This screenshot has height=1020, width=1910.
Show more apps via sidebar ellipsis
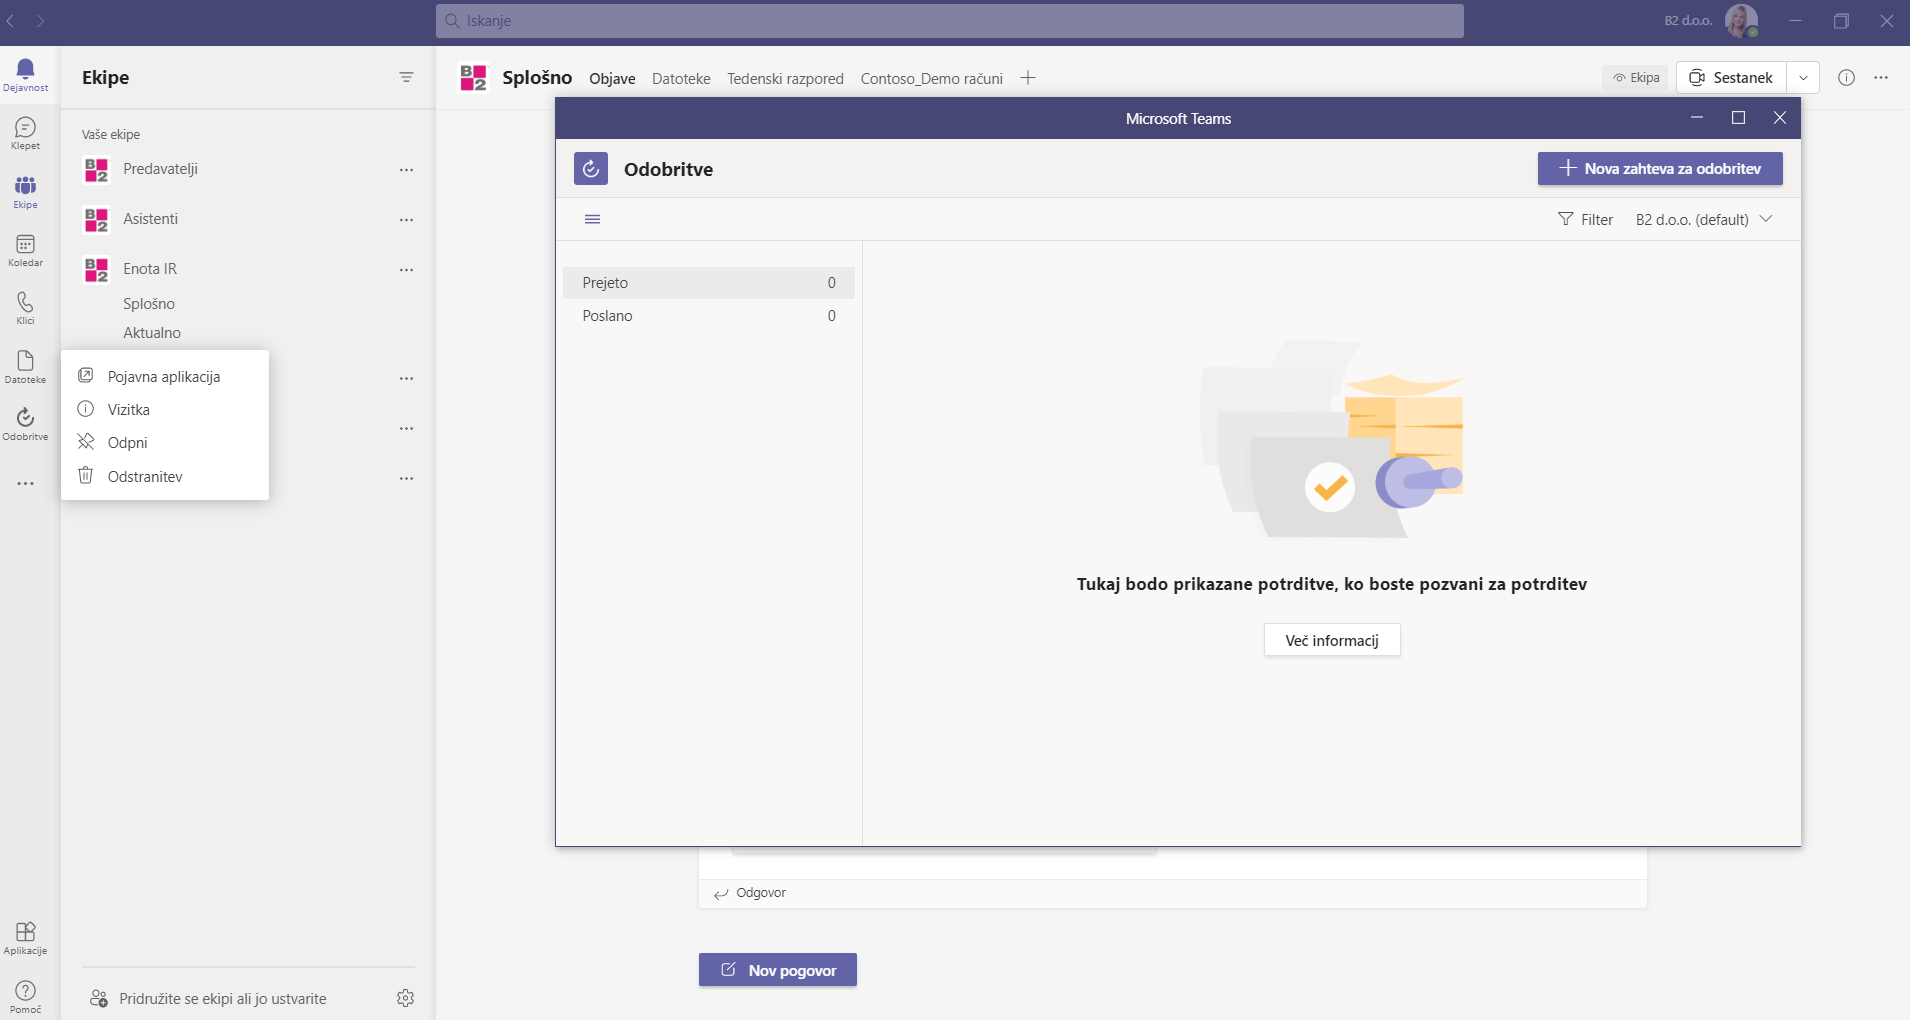(x=25, y=483)
